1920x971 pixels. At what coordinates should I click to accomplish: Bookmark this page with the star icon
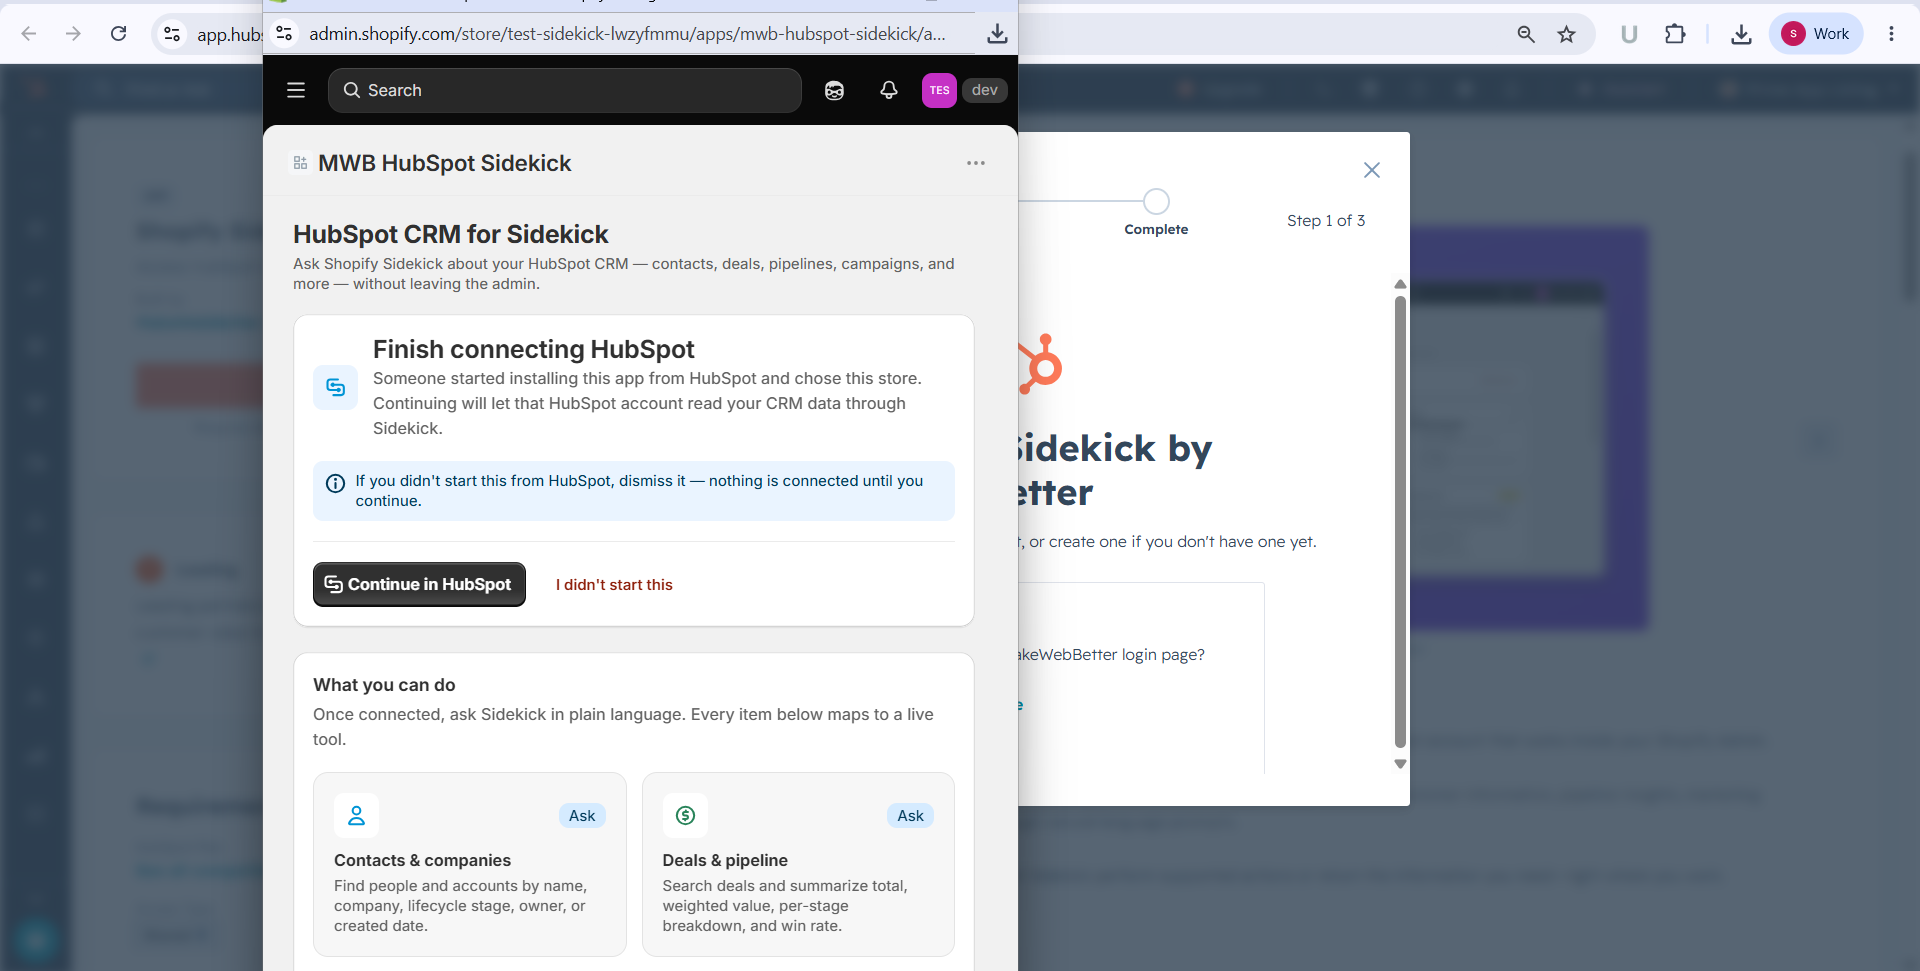point(1567,34)
